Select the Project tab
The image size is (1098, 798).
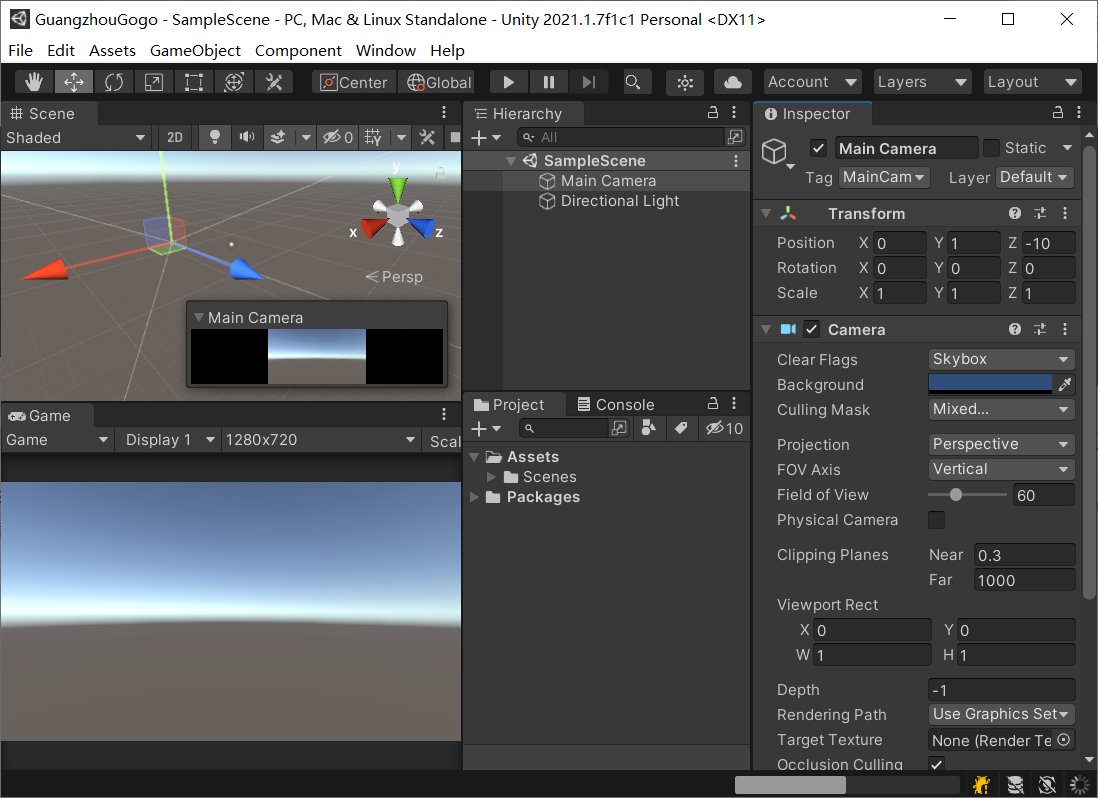tap(509, 405)
